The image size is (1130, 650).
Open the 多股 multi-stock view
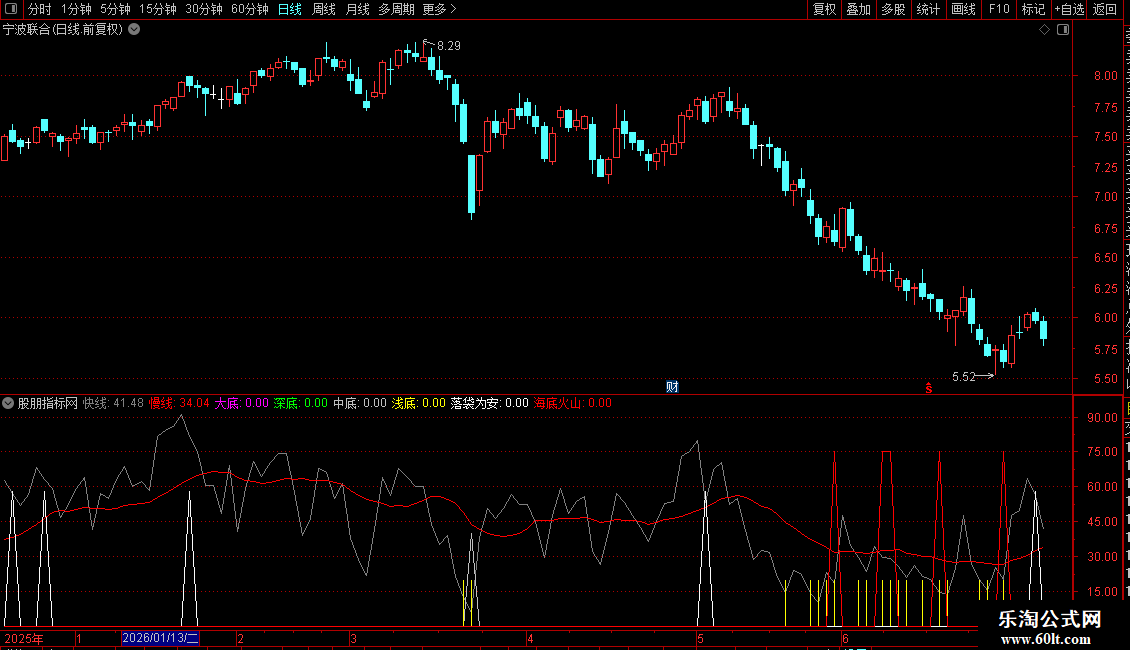[893, 9]
